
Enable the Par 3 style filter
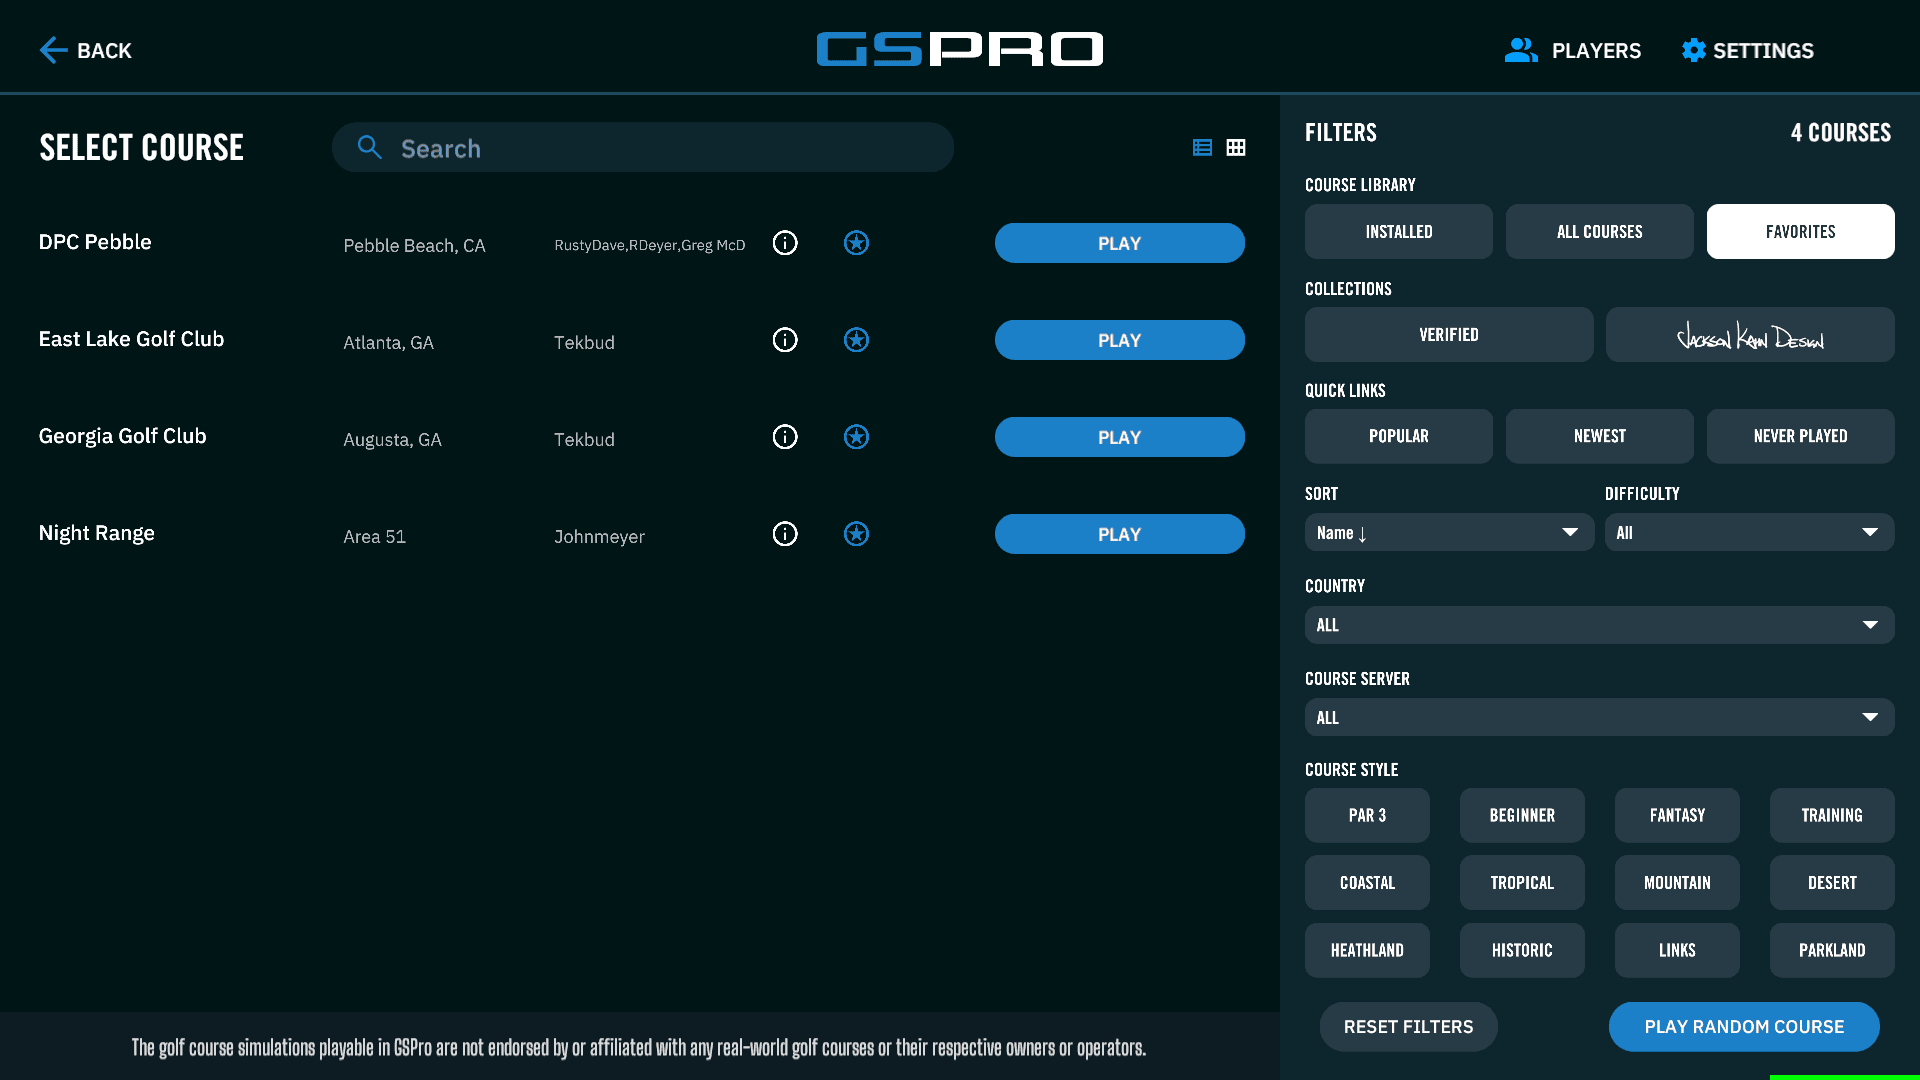click(1367, 815)
